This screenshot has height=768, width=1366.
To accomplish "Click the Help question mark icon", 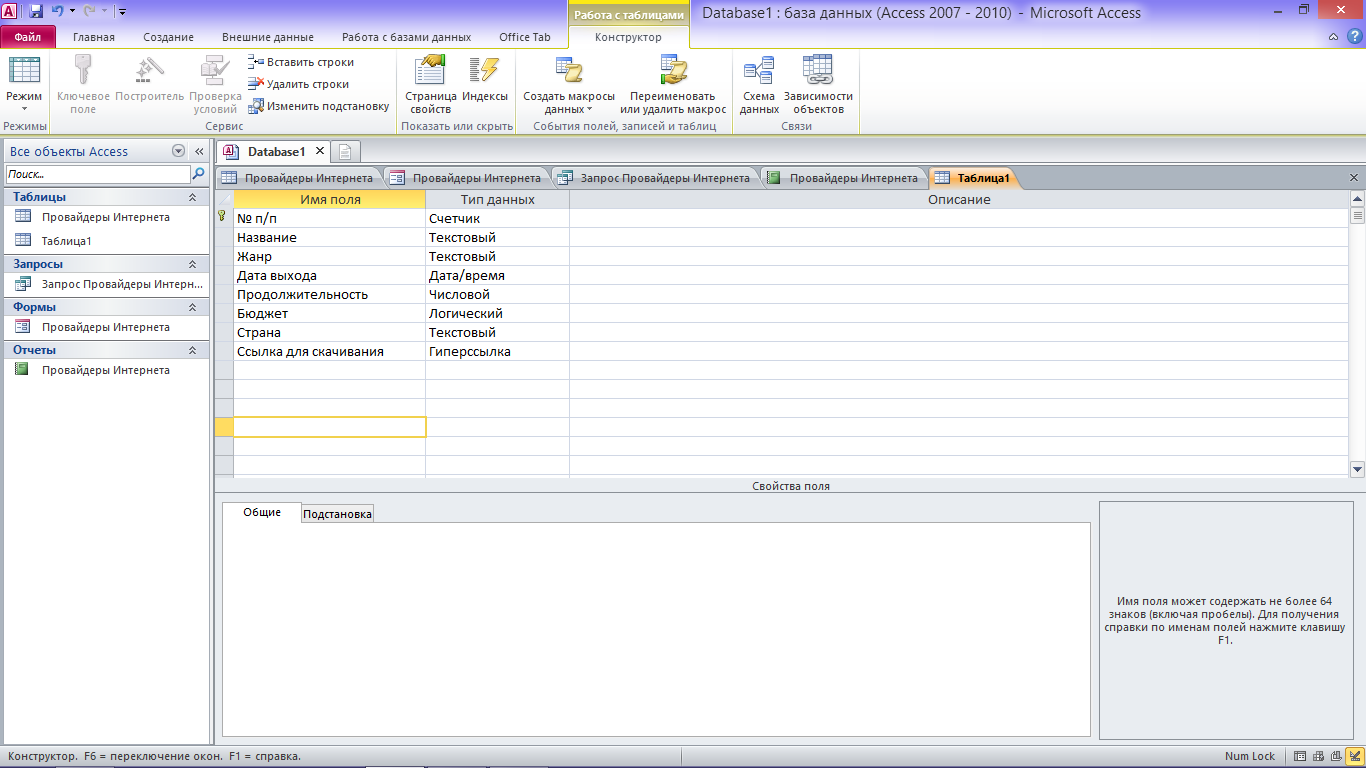I will point(1354,37).
